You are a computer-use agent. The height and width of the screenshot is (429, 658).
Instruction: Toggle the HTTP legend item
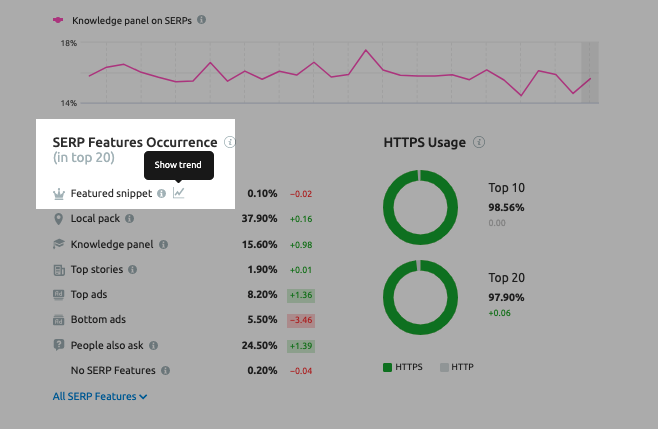point(456,367)
